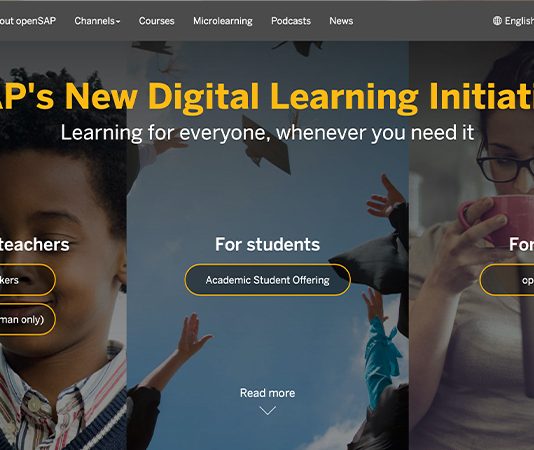
Task: Click the Academic Student Offering button
Action: tap(267, 280)
